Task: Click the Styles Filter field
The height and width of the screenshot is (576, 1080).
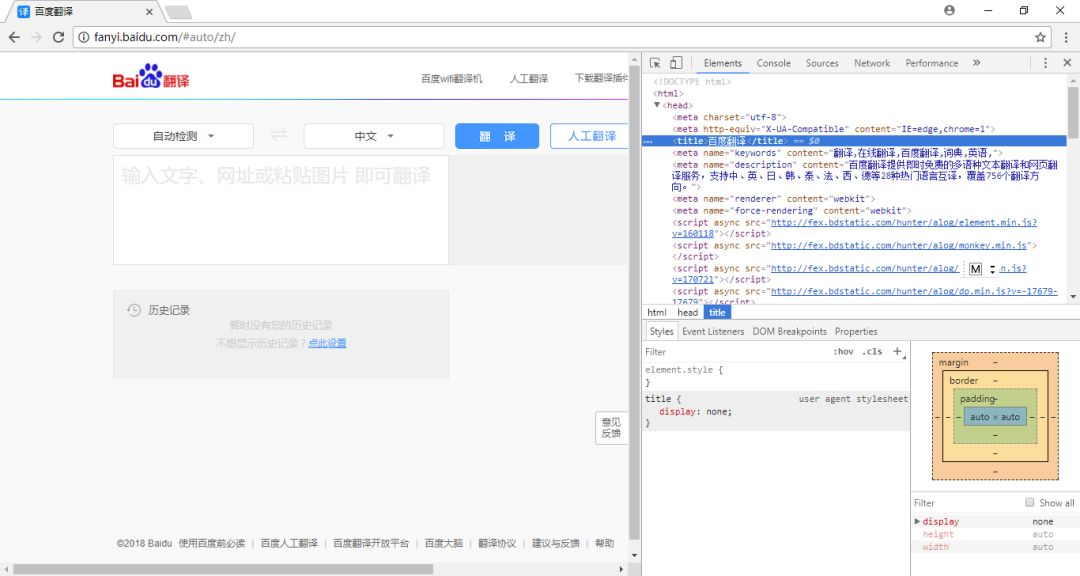Action: (x=737, y=352)
